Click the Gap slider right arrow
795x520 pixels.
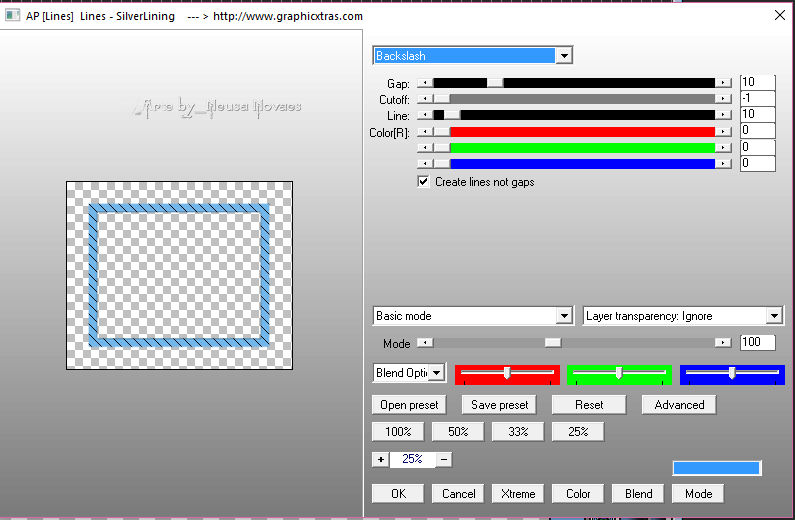(723, 83)
